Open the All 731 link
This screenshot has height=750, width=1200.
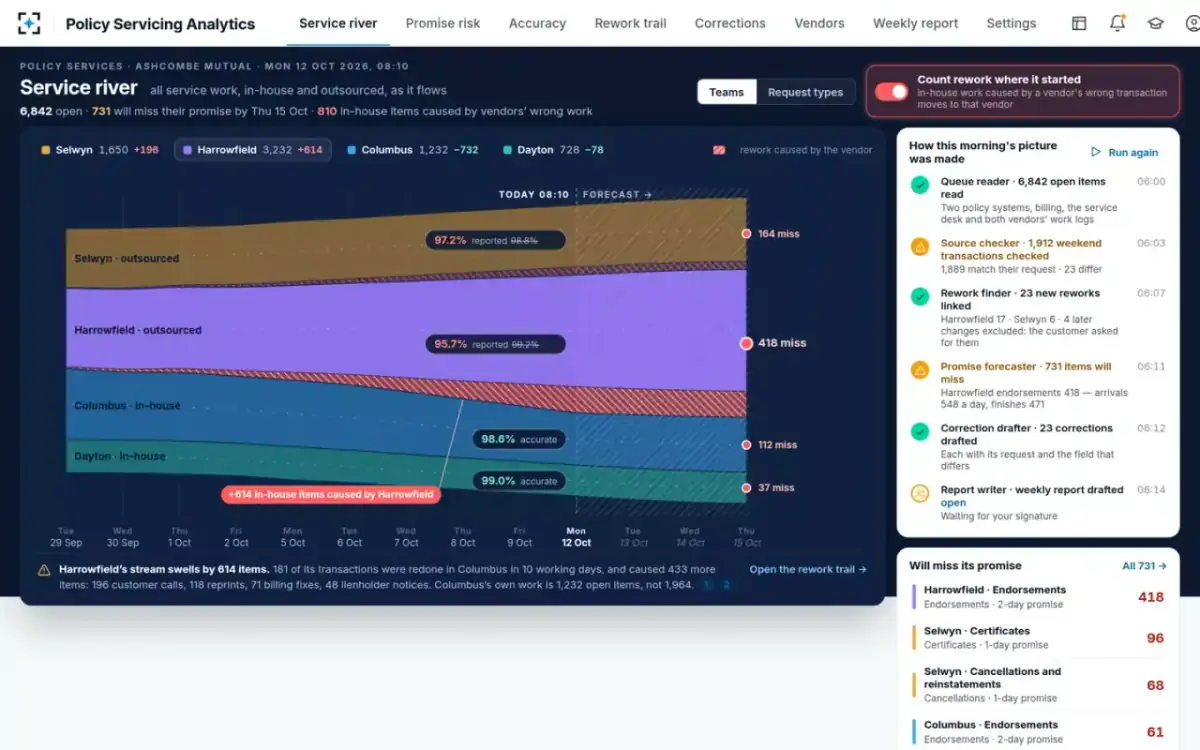click(1143, 566)
